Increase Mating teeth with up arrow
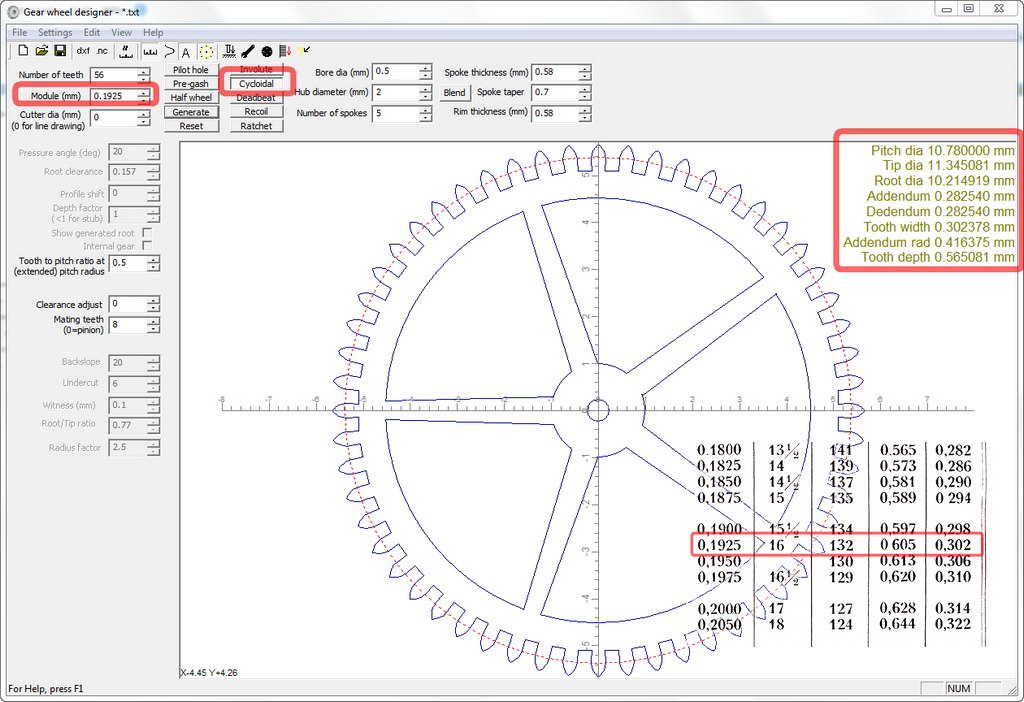1024x702 pixels. click(x=153, y=320)
